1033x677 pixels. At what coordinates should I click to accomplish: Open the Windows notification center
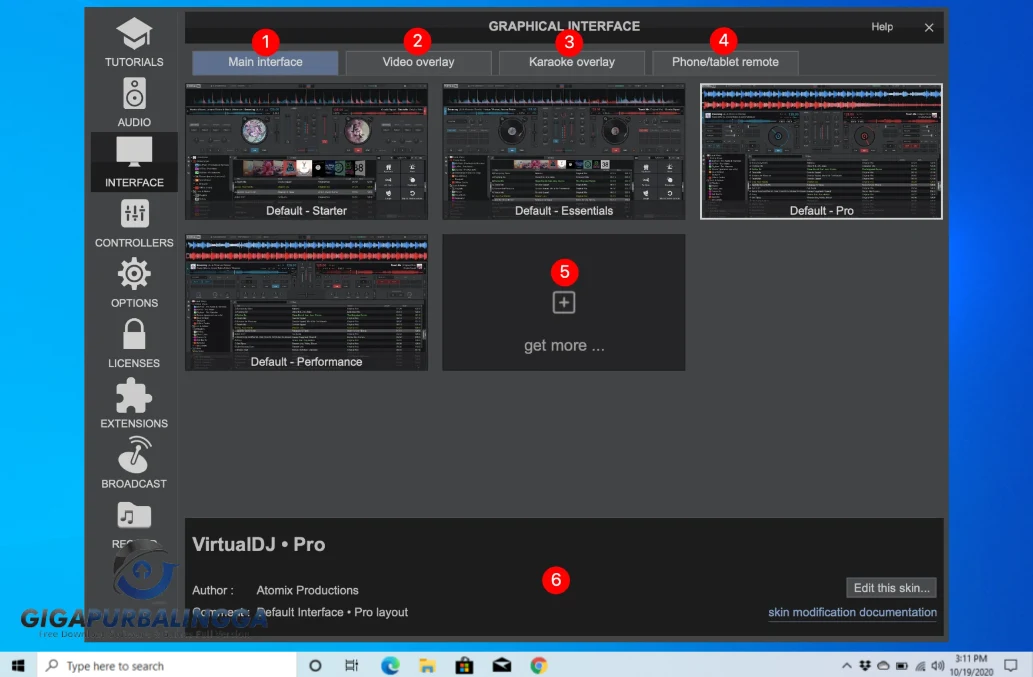click(1011, 665)
